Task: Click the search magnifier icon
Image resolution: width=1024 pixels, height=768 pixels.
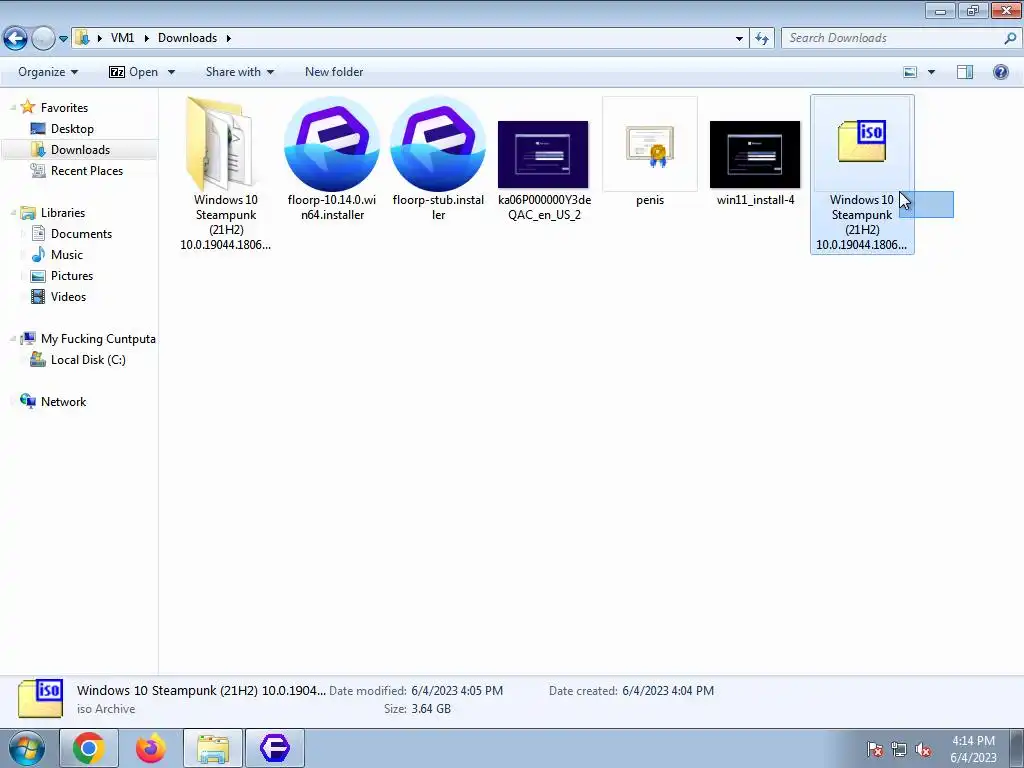Action: point(1010,38)
